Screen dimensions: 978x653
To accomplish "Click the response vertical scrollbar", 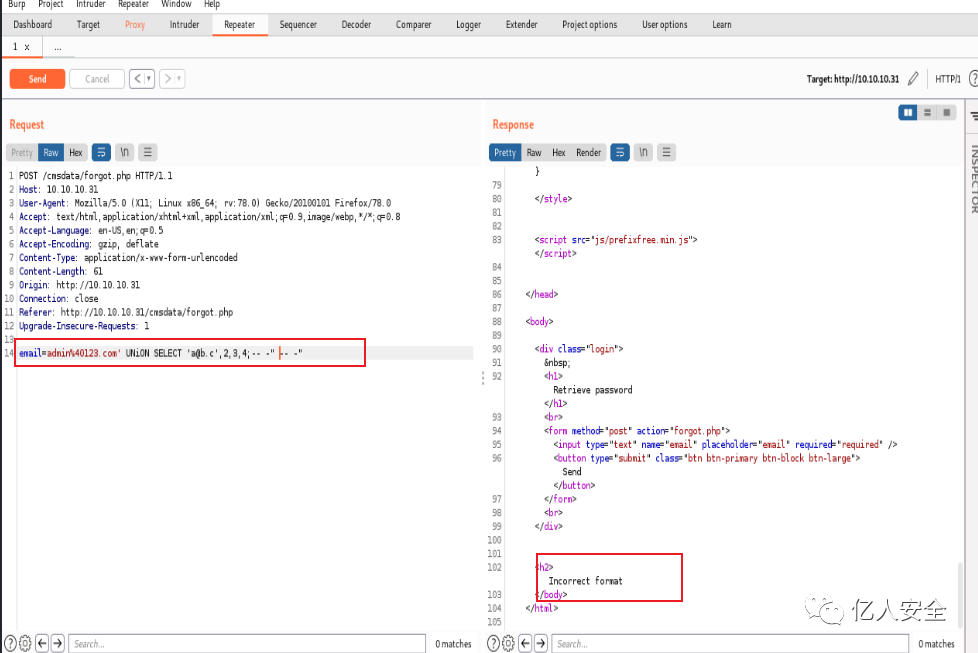I will tap(961, 593).
